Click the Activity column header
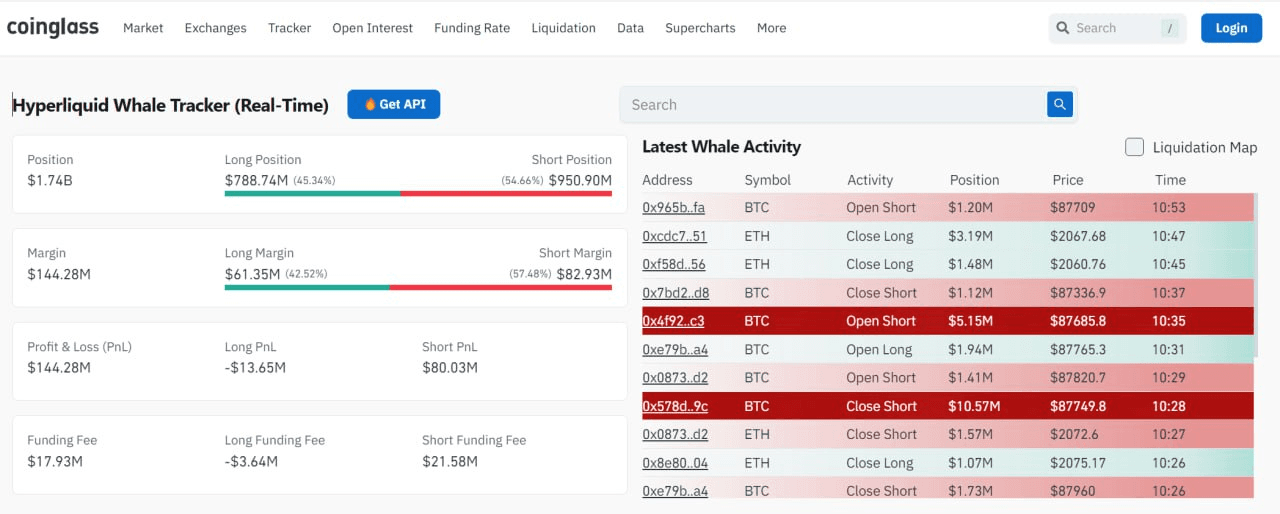 869,180
